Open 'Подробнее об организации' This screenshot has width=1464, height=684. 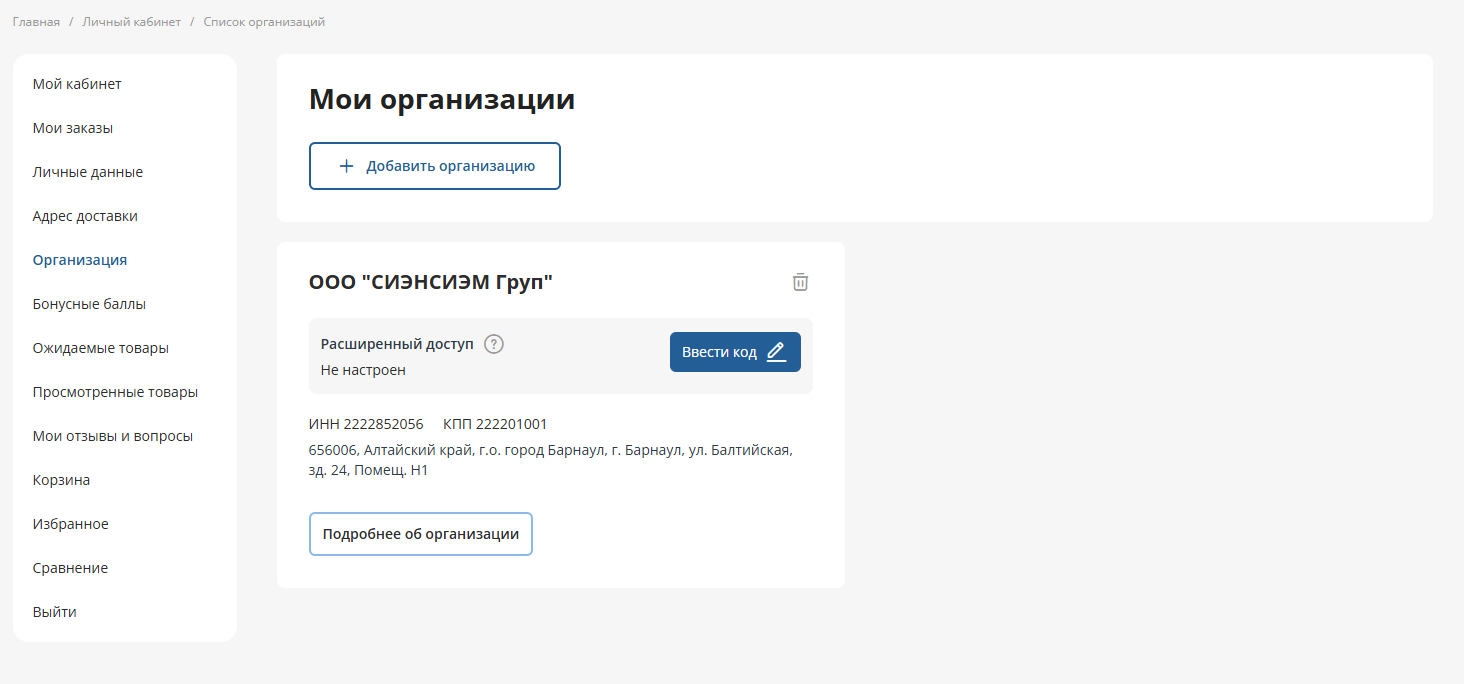421,534
